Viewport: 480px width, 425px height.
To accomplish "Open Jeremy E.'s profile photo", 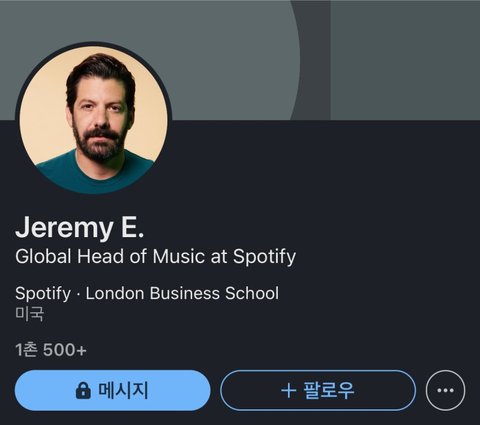I will pyautogui.click(x=94, y=118).
